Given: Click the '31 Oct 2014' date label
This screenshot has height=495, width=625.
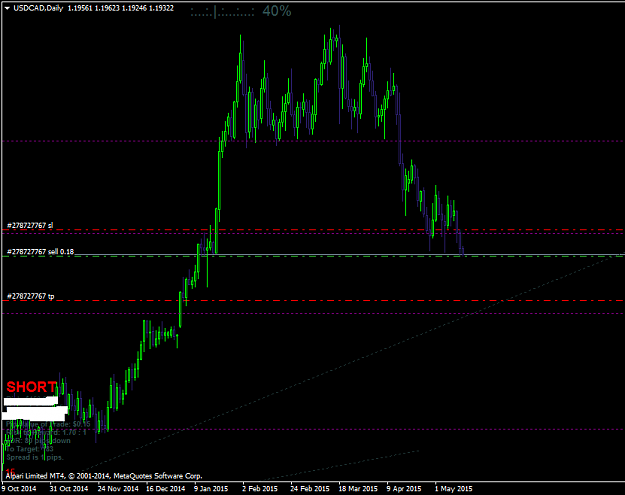Looking at the screenshot, I should click(x=69, y=489).
